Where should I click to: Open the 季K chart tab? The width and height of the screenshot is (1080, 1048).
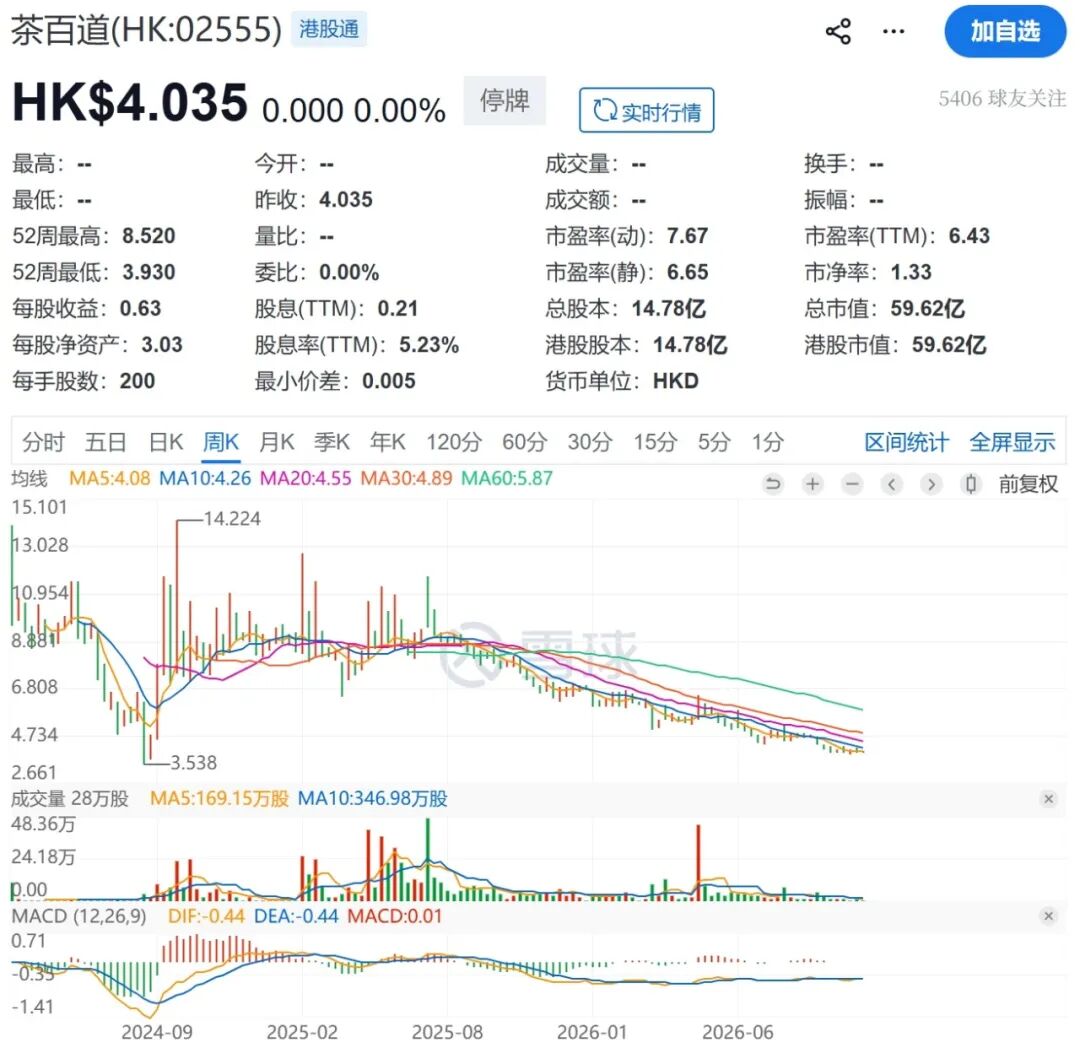click(332, 442)
